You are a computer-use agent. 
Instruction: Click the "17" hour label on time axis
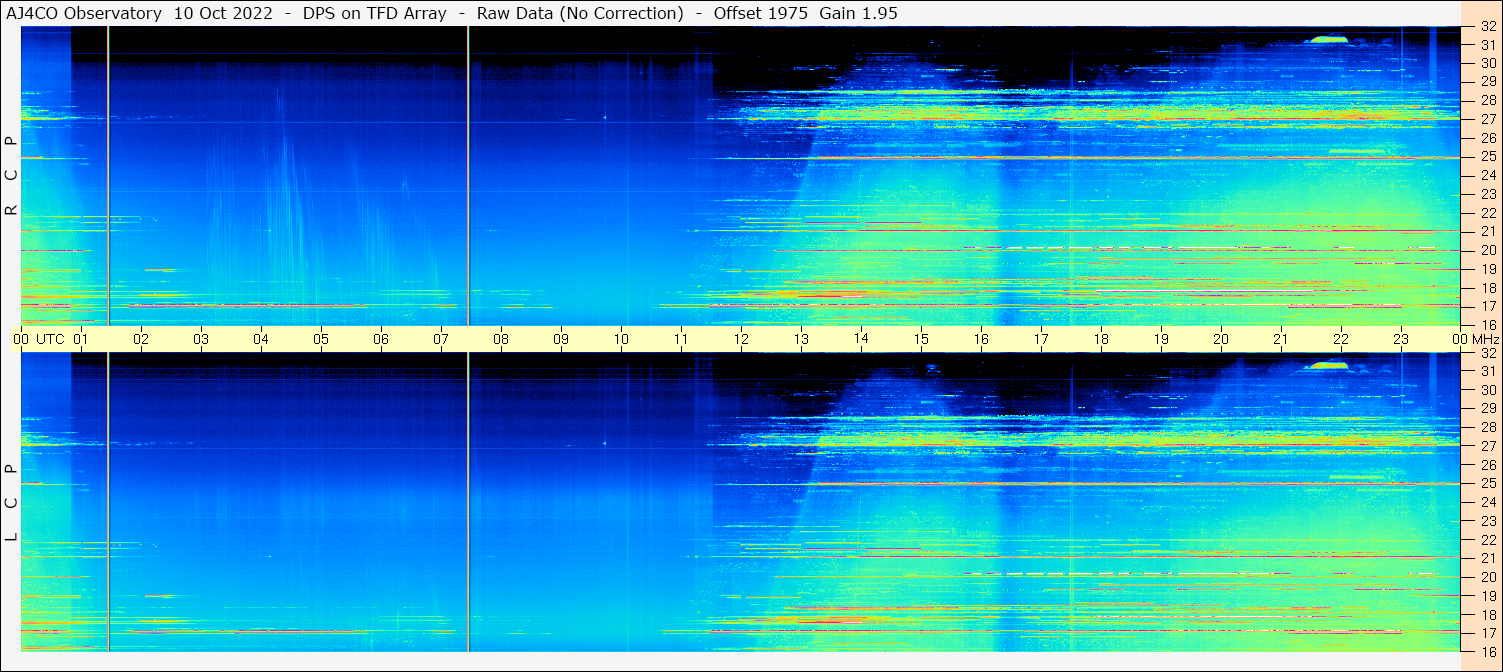point(1041,339)
